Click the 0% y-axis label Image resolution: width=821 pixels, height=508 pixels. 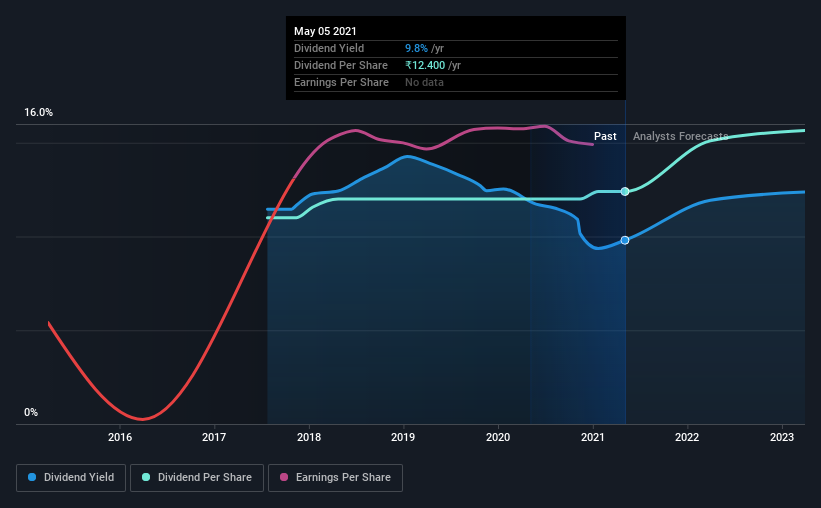(31, 413)
